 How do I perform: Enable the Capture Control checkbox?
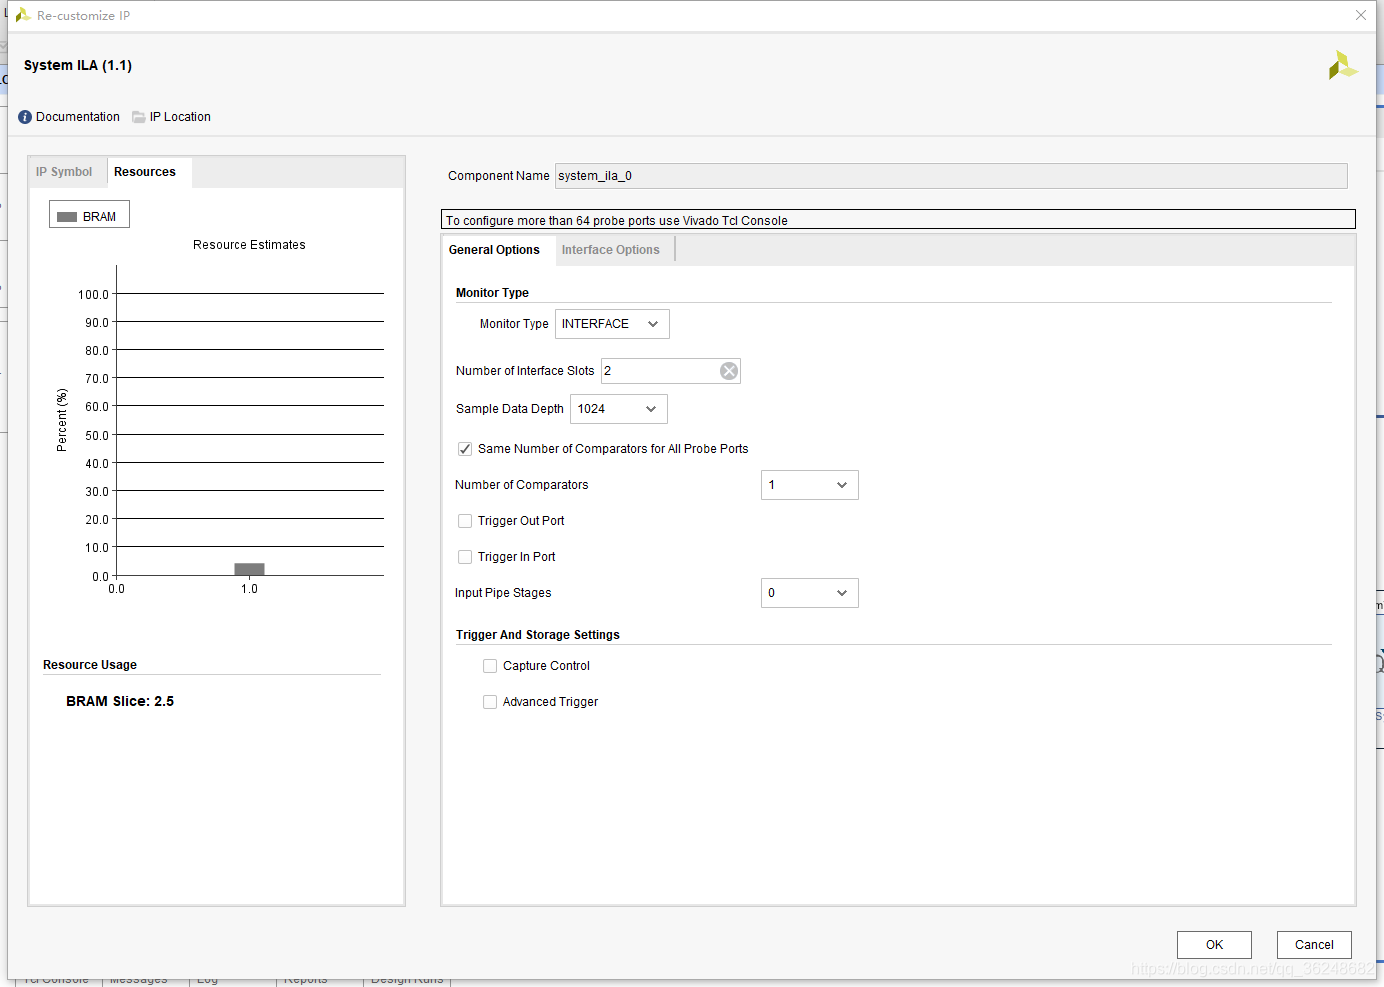pyautogui.click(x=490, y=666)
